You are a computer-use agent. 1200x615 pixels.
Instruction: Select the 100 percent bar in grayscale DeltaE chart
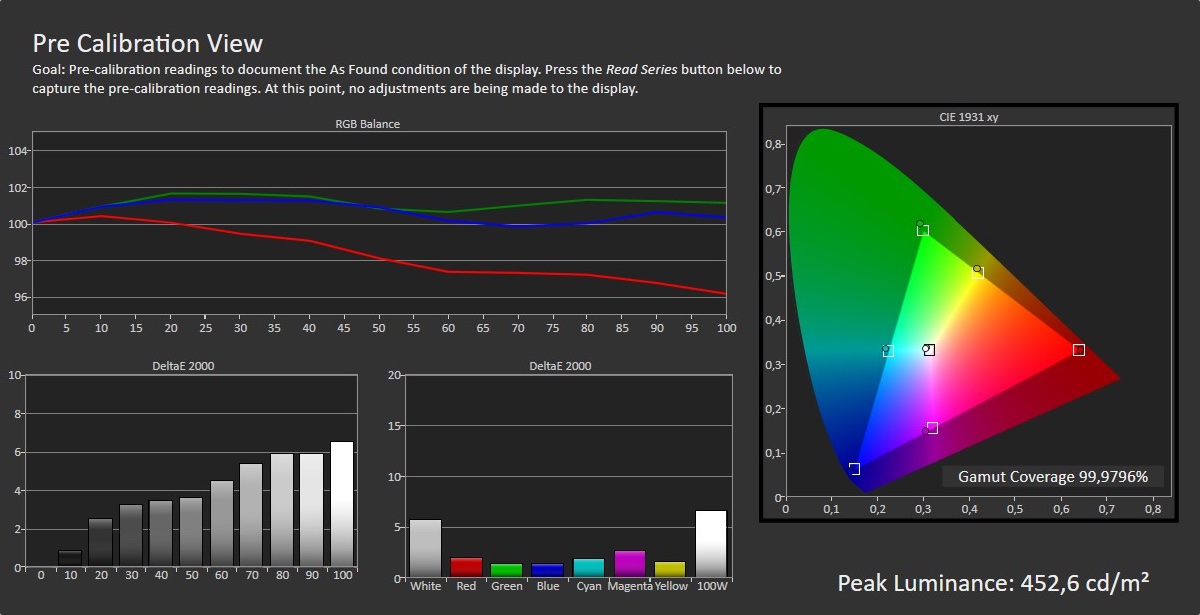342,504
